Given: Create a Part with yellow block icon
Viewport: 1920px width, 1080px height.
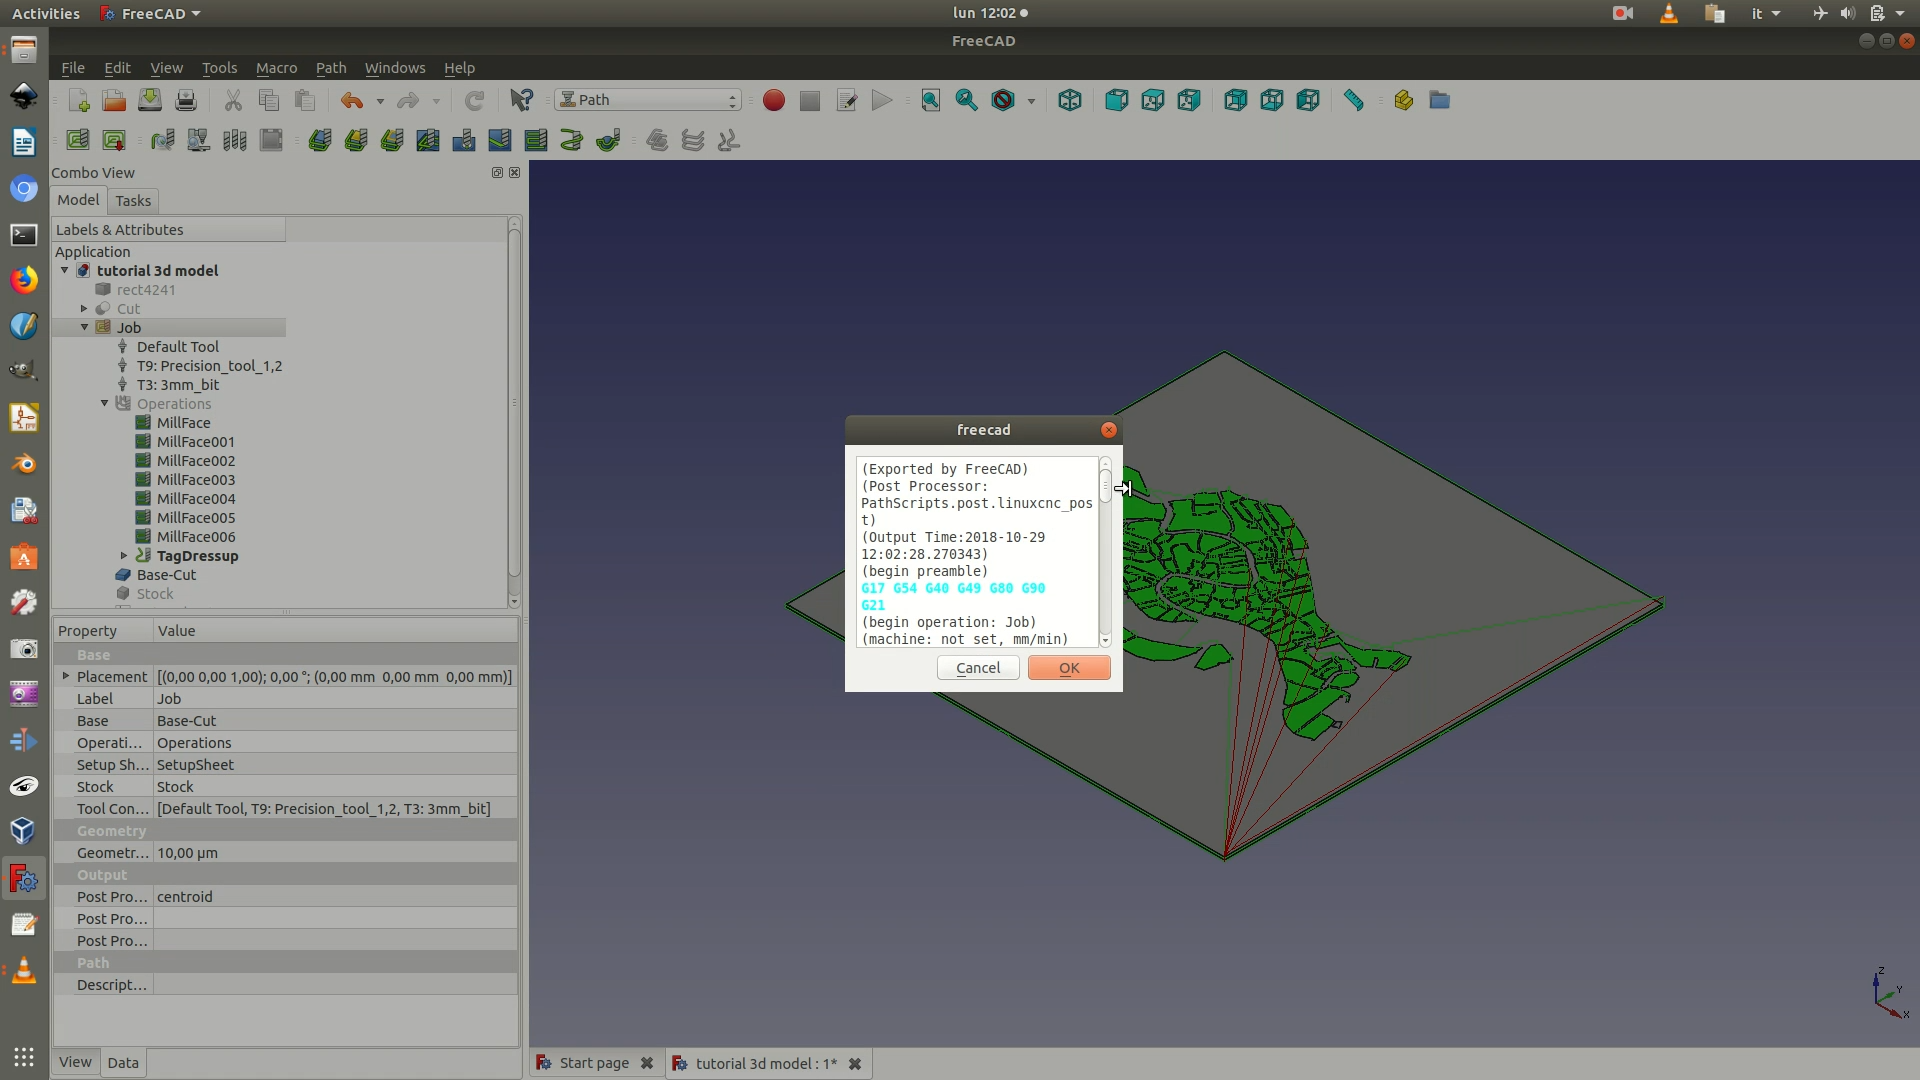Looking at the screenshot, I should (1403, 100).
